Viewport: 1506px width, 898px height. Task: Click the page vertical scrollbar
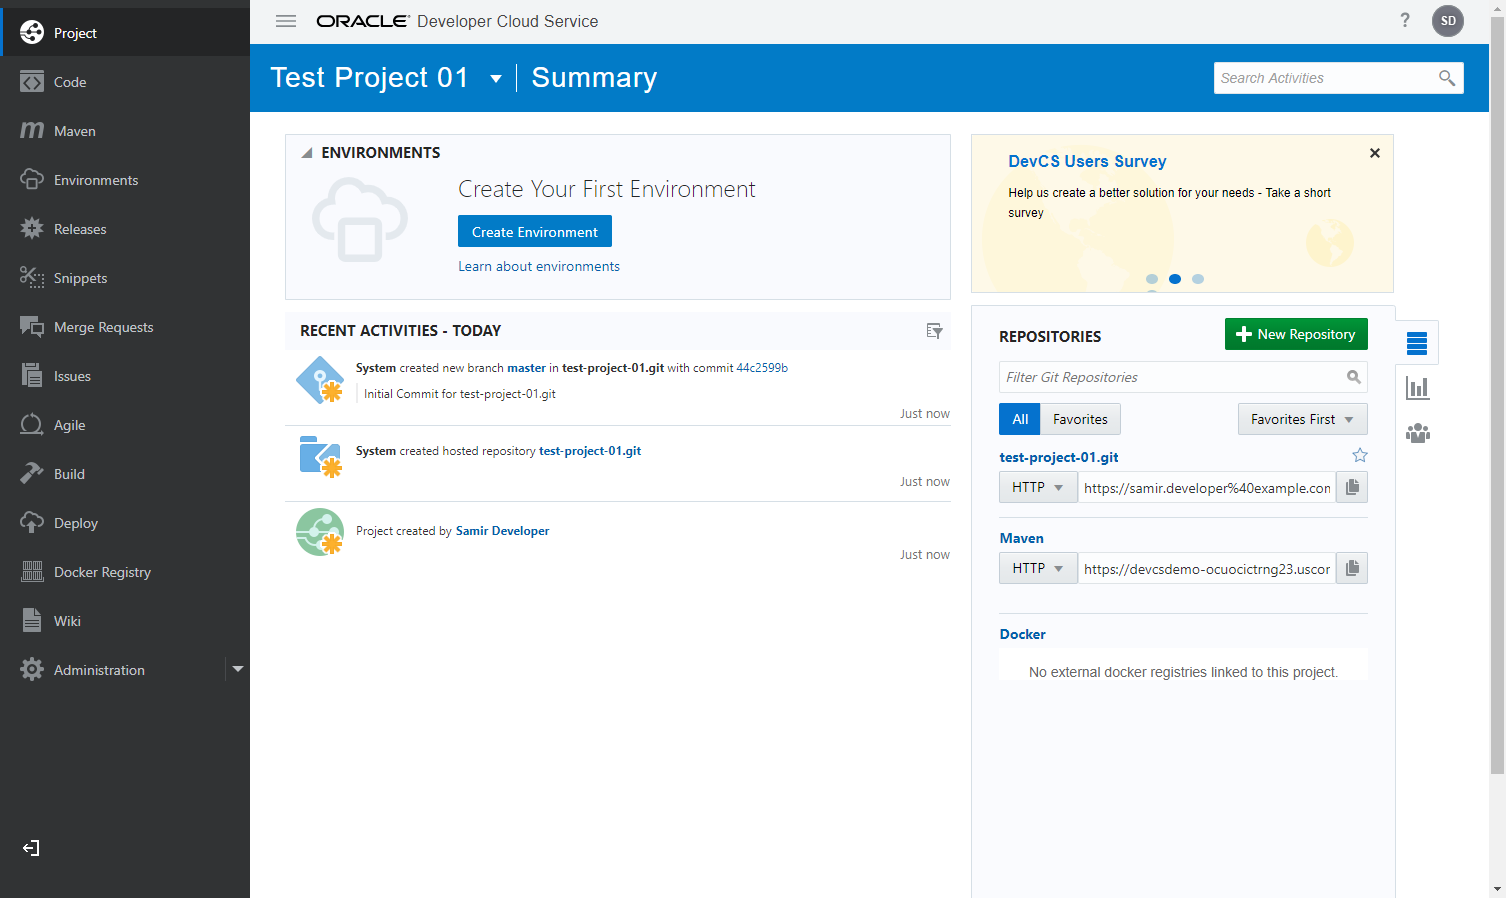1497,395
